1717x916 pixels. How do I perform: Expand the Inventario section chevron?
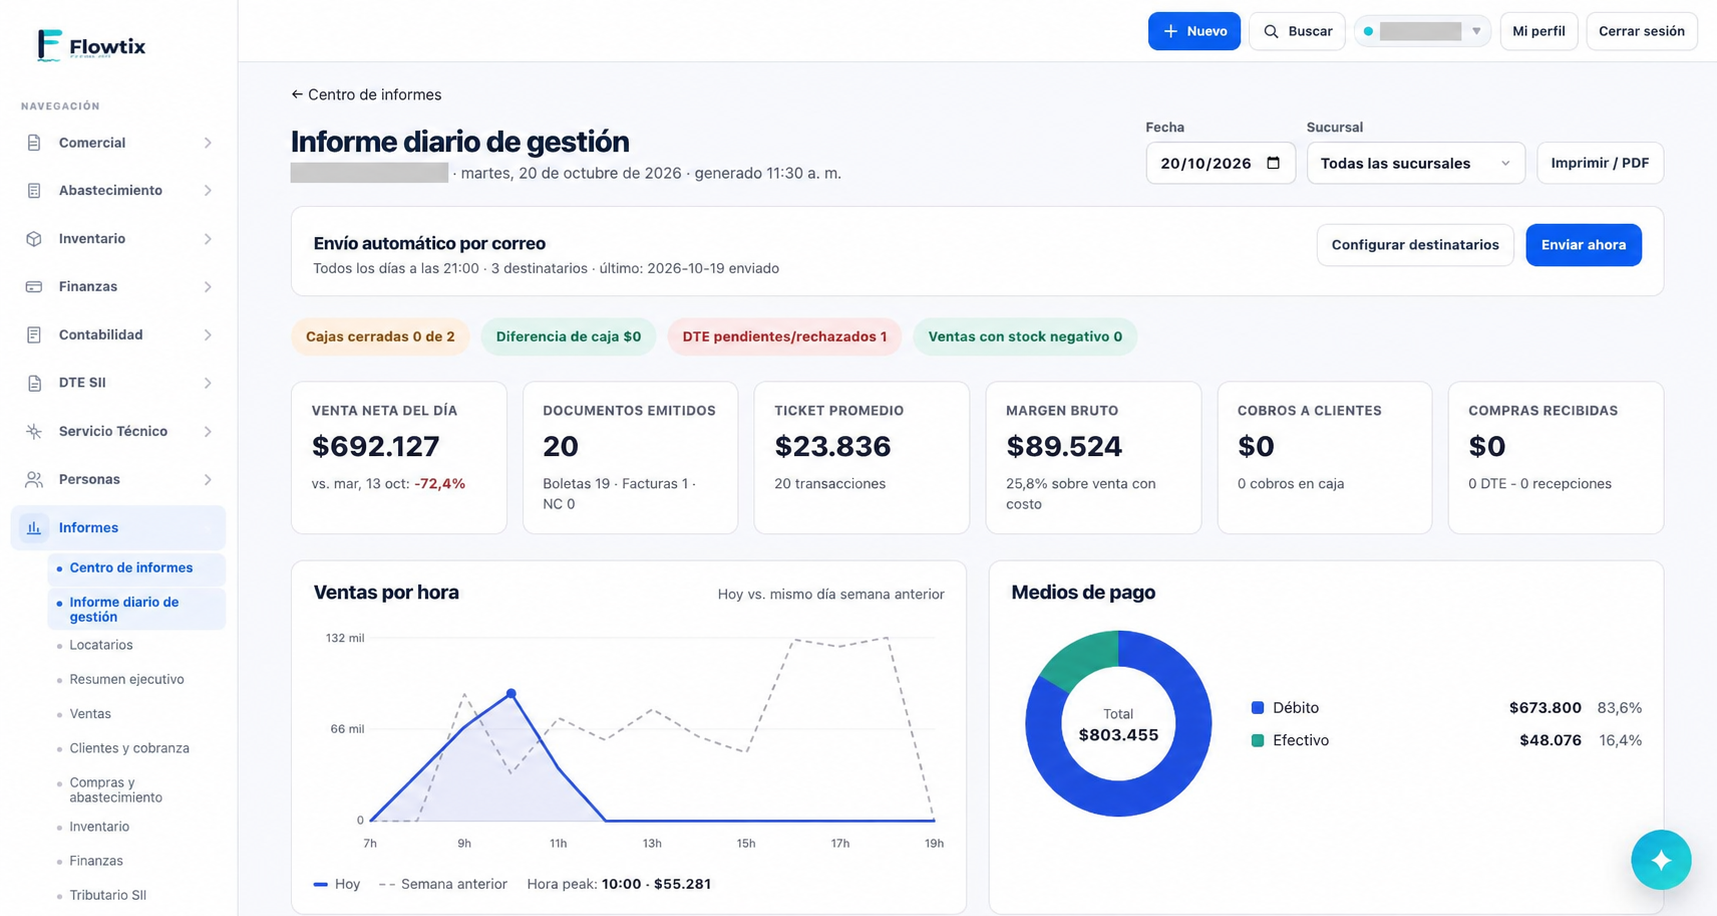click(x=208, y=239)
